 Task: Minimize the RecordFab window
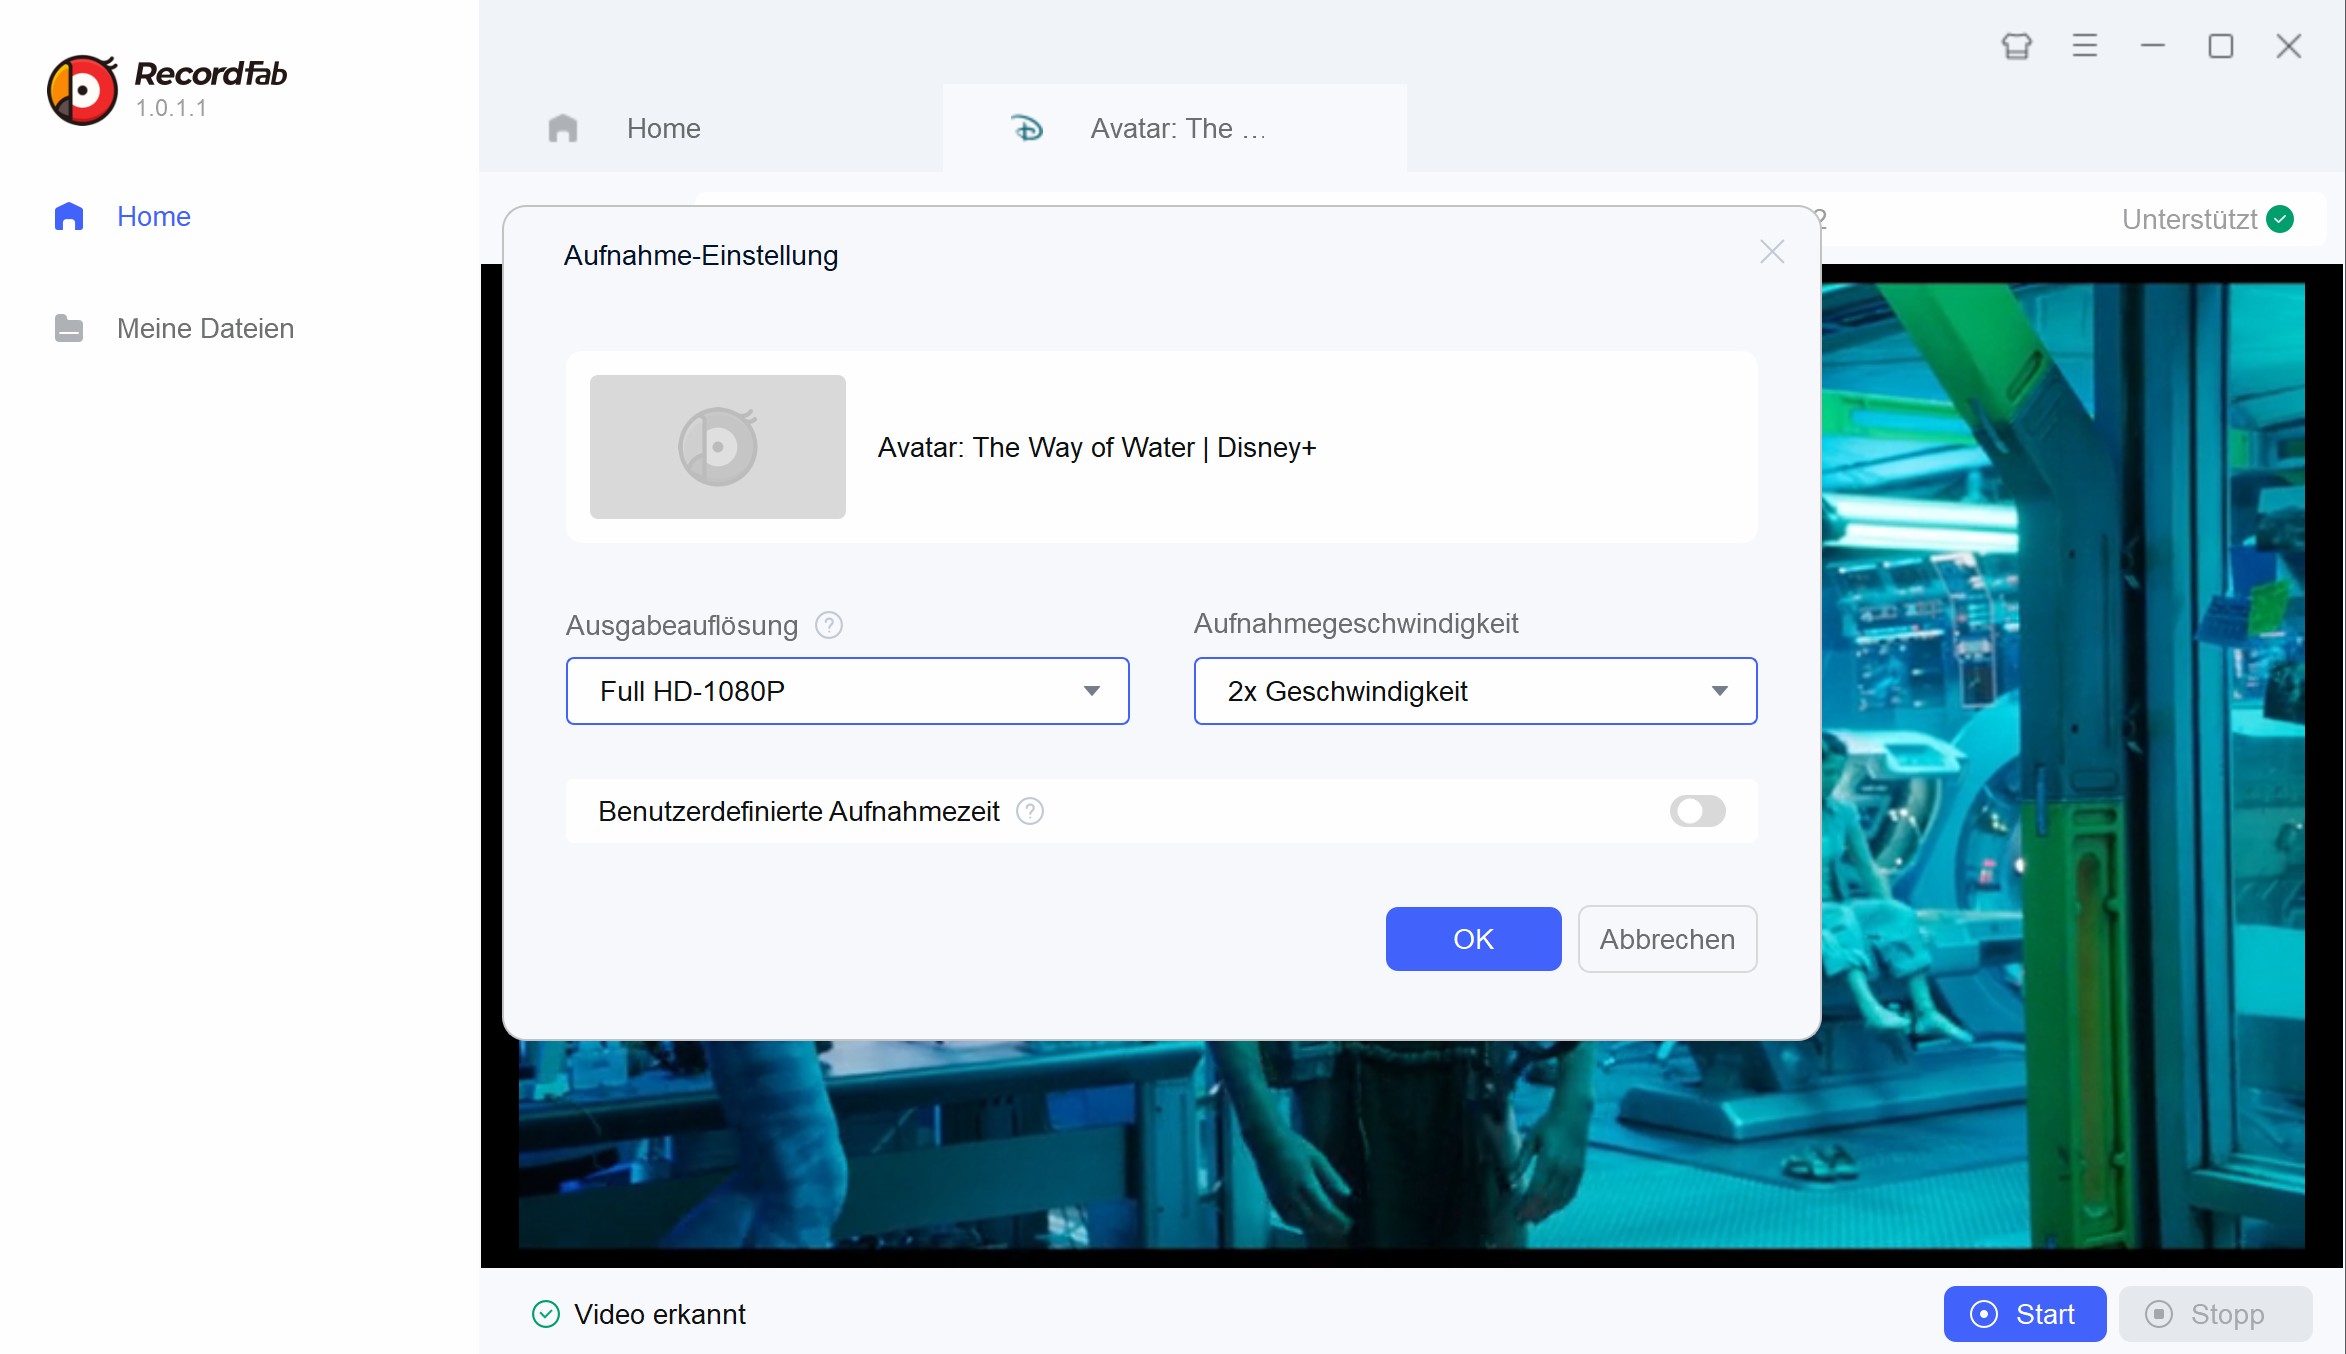pyautogui.click(x=2153, y=46)
